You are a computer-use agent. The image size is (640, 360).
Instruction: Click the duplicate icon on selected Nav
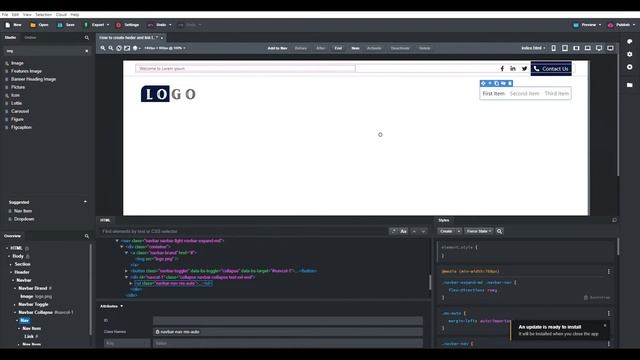pyautogui.click(x=497, y=83)
